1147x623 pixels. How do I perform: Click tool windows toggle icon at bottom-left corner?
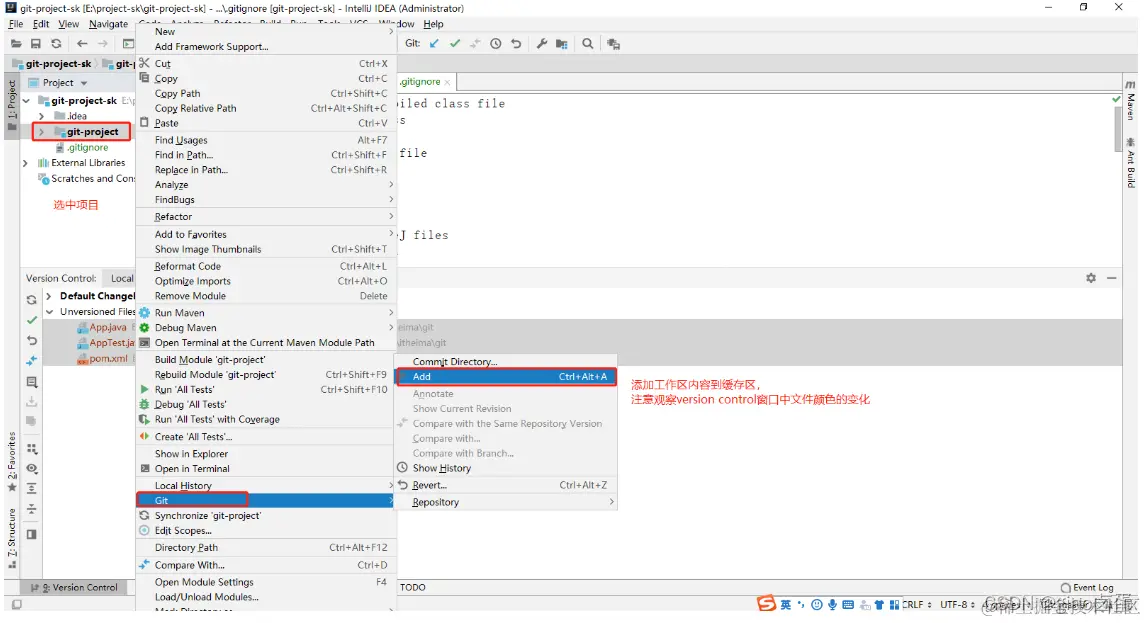pyautogui.click(x=16, y=605)
